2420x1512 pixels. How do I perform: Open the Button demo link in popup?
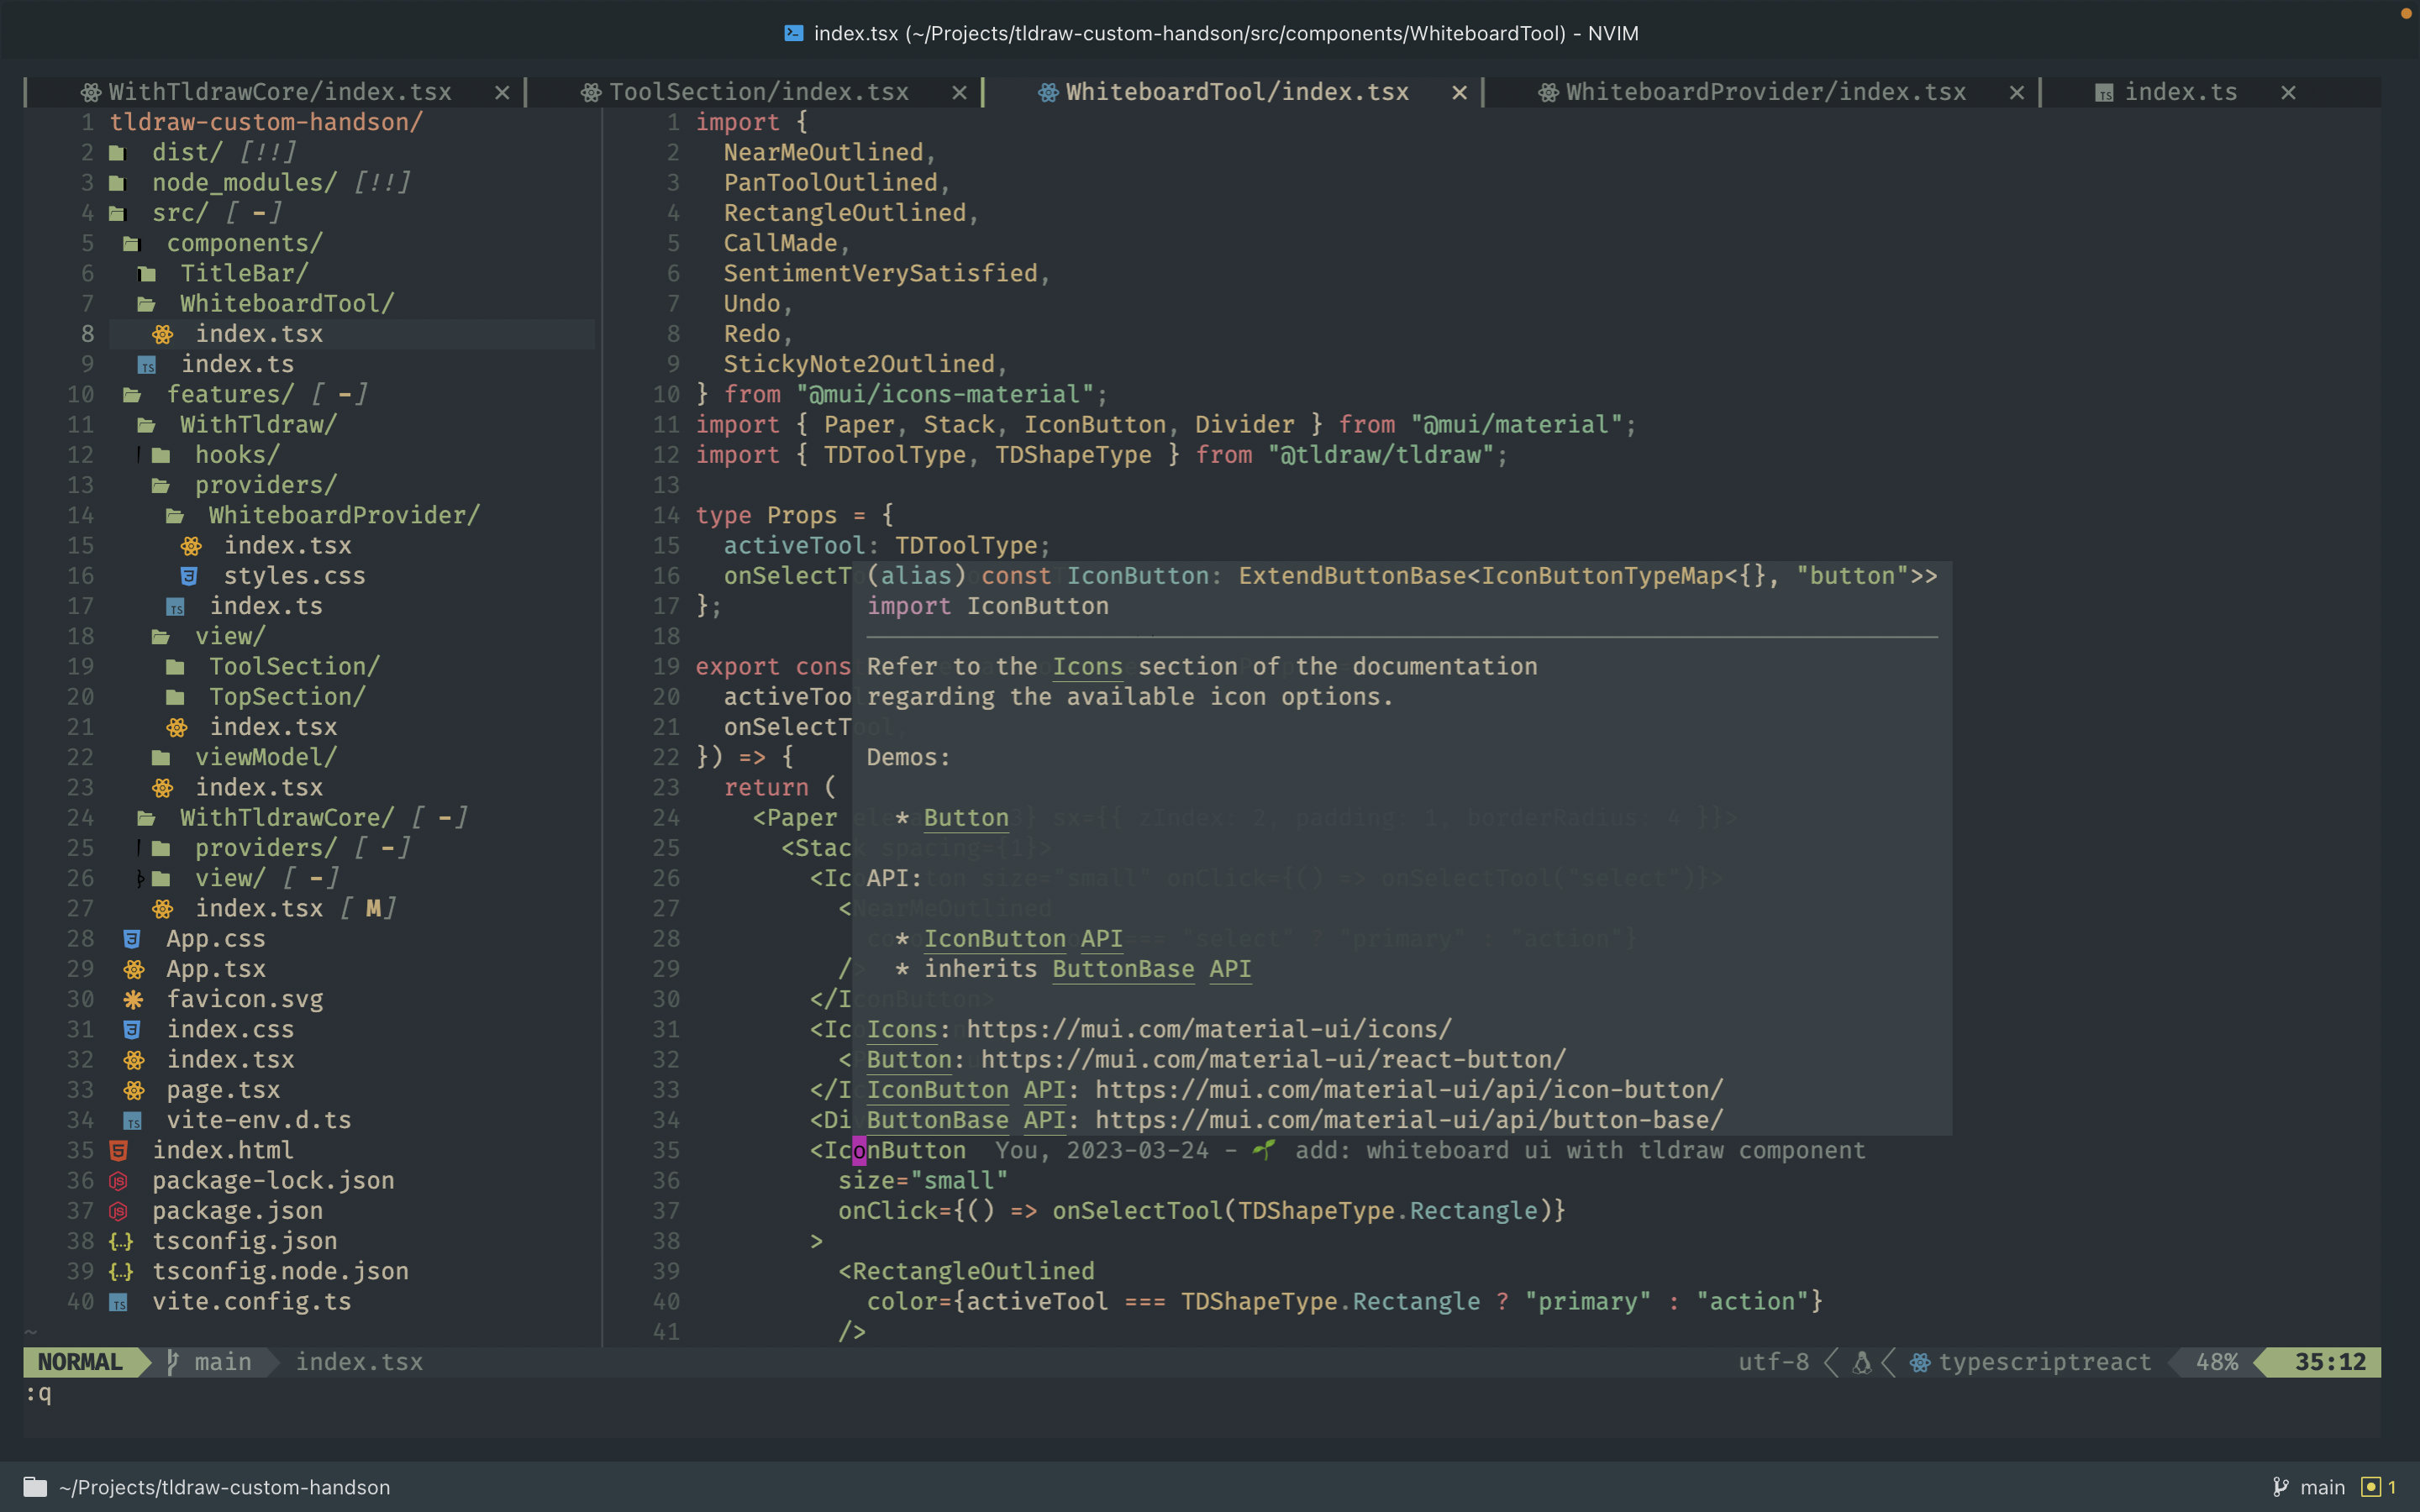pyautogui.click(x=965, y=817)
